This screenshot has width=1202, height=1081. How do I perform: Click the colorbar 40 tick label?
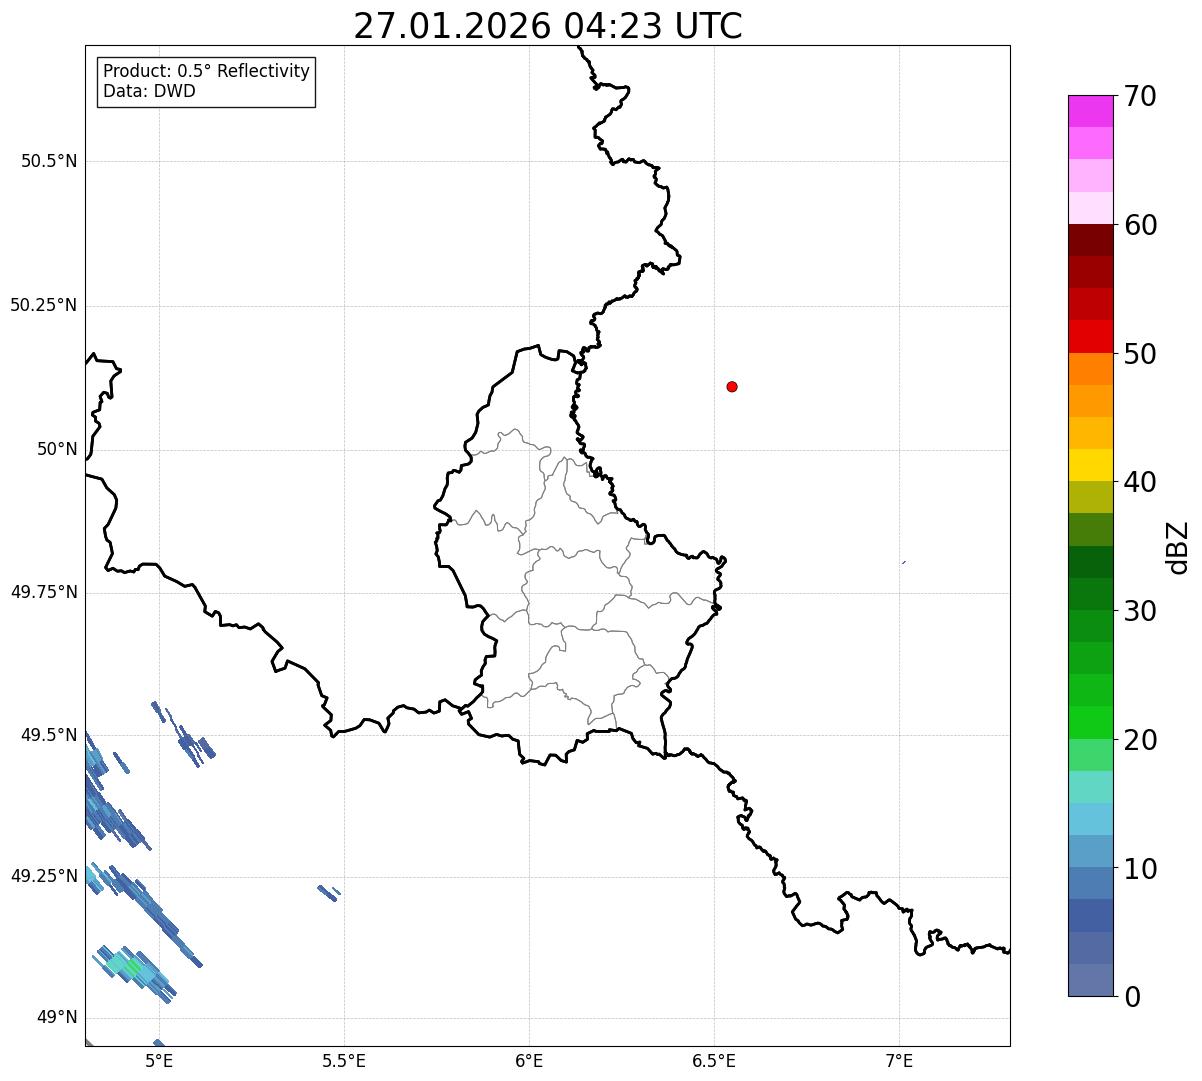point(1139,482)
